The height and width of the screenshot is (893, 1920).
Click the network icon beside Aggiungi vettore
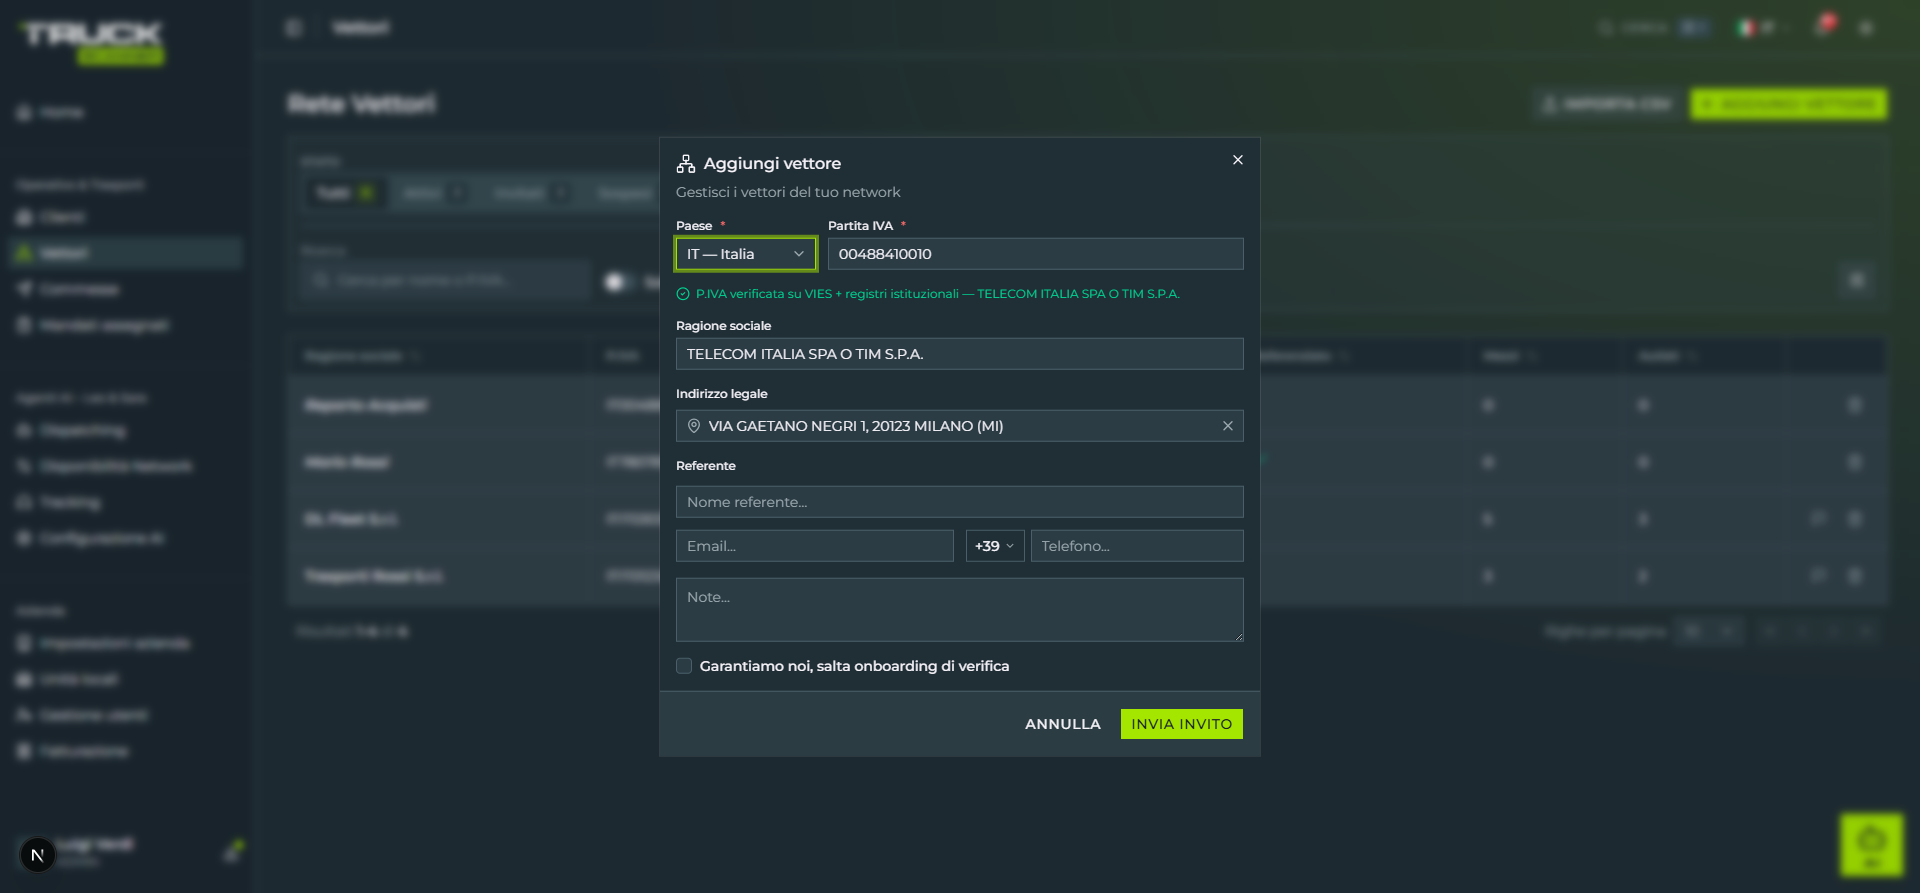tap(686, 163)
